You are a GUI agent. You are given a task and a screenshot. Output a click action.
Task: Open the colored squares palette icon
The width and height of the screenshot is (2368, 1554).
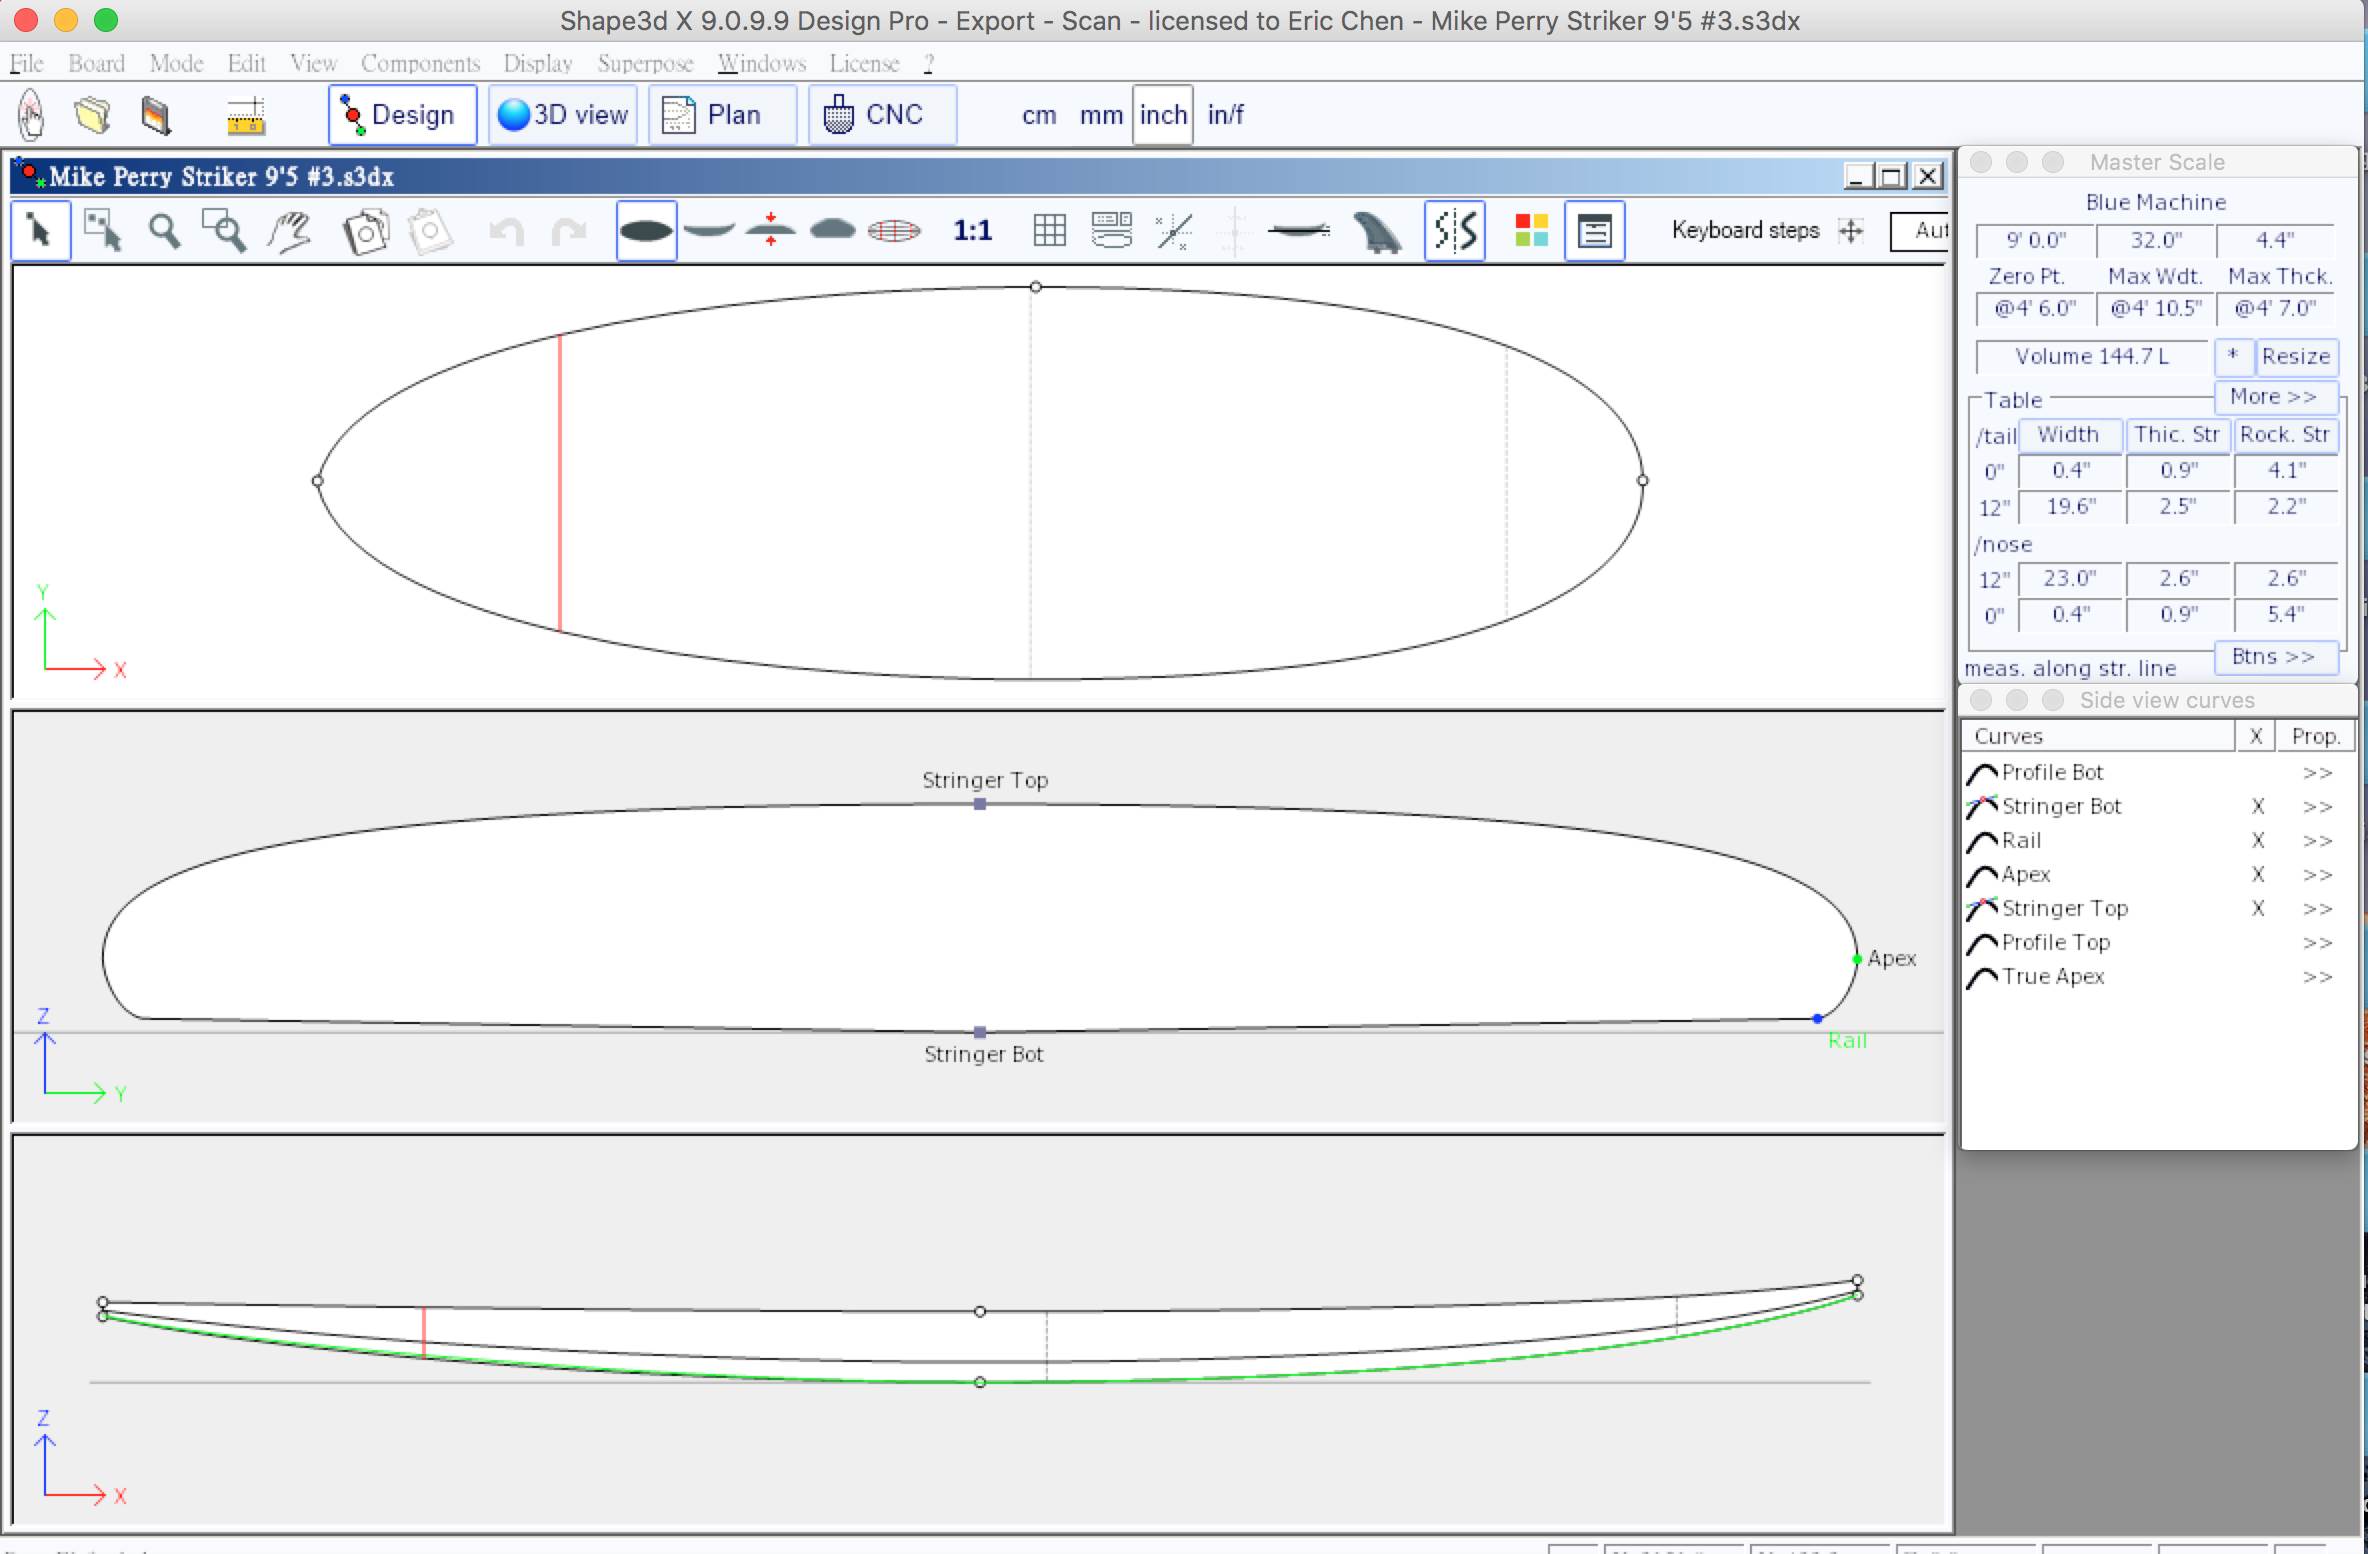click(1531, 231)
